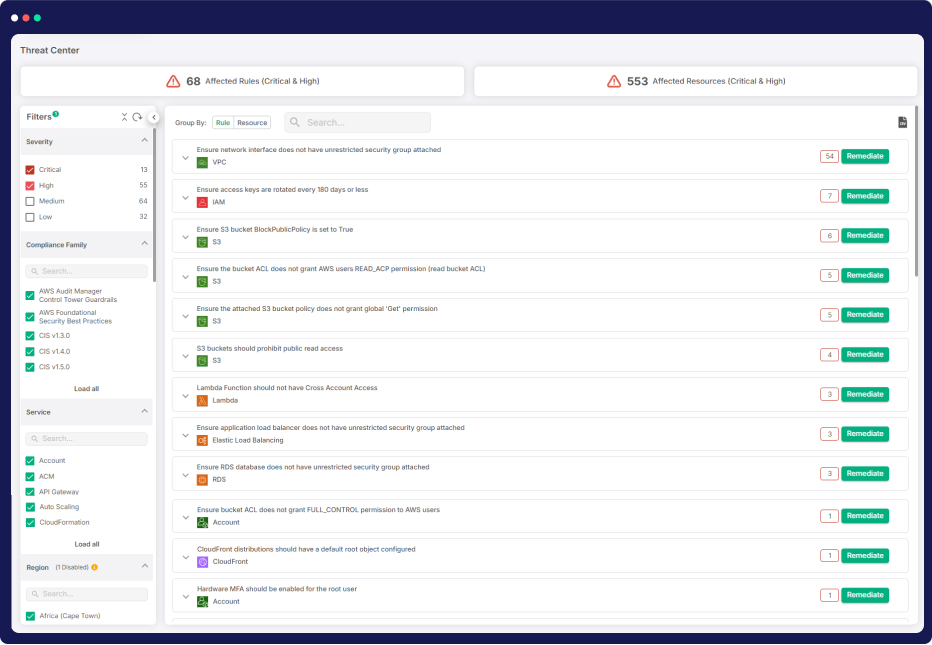Click the purple CloudFront service icon

[x=202, y=562]
